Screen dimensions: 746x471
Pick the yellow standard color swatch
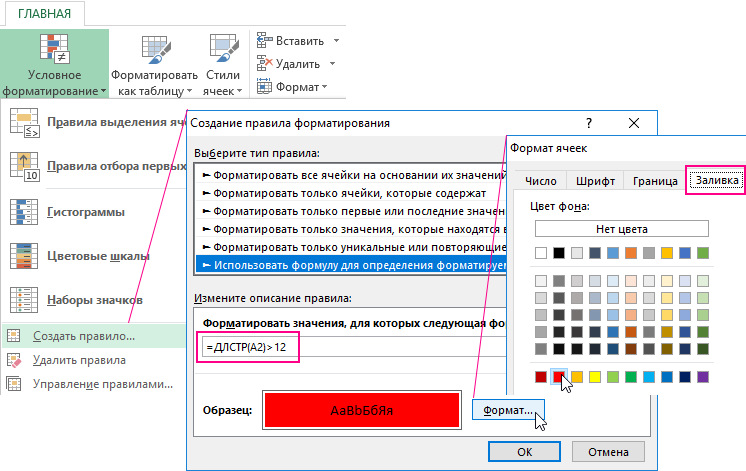[x=595, y=377]
